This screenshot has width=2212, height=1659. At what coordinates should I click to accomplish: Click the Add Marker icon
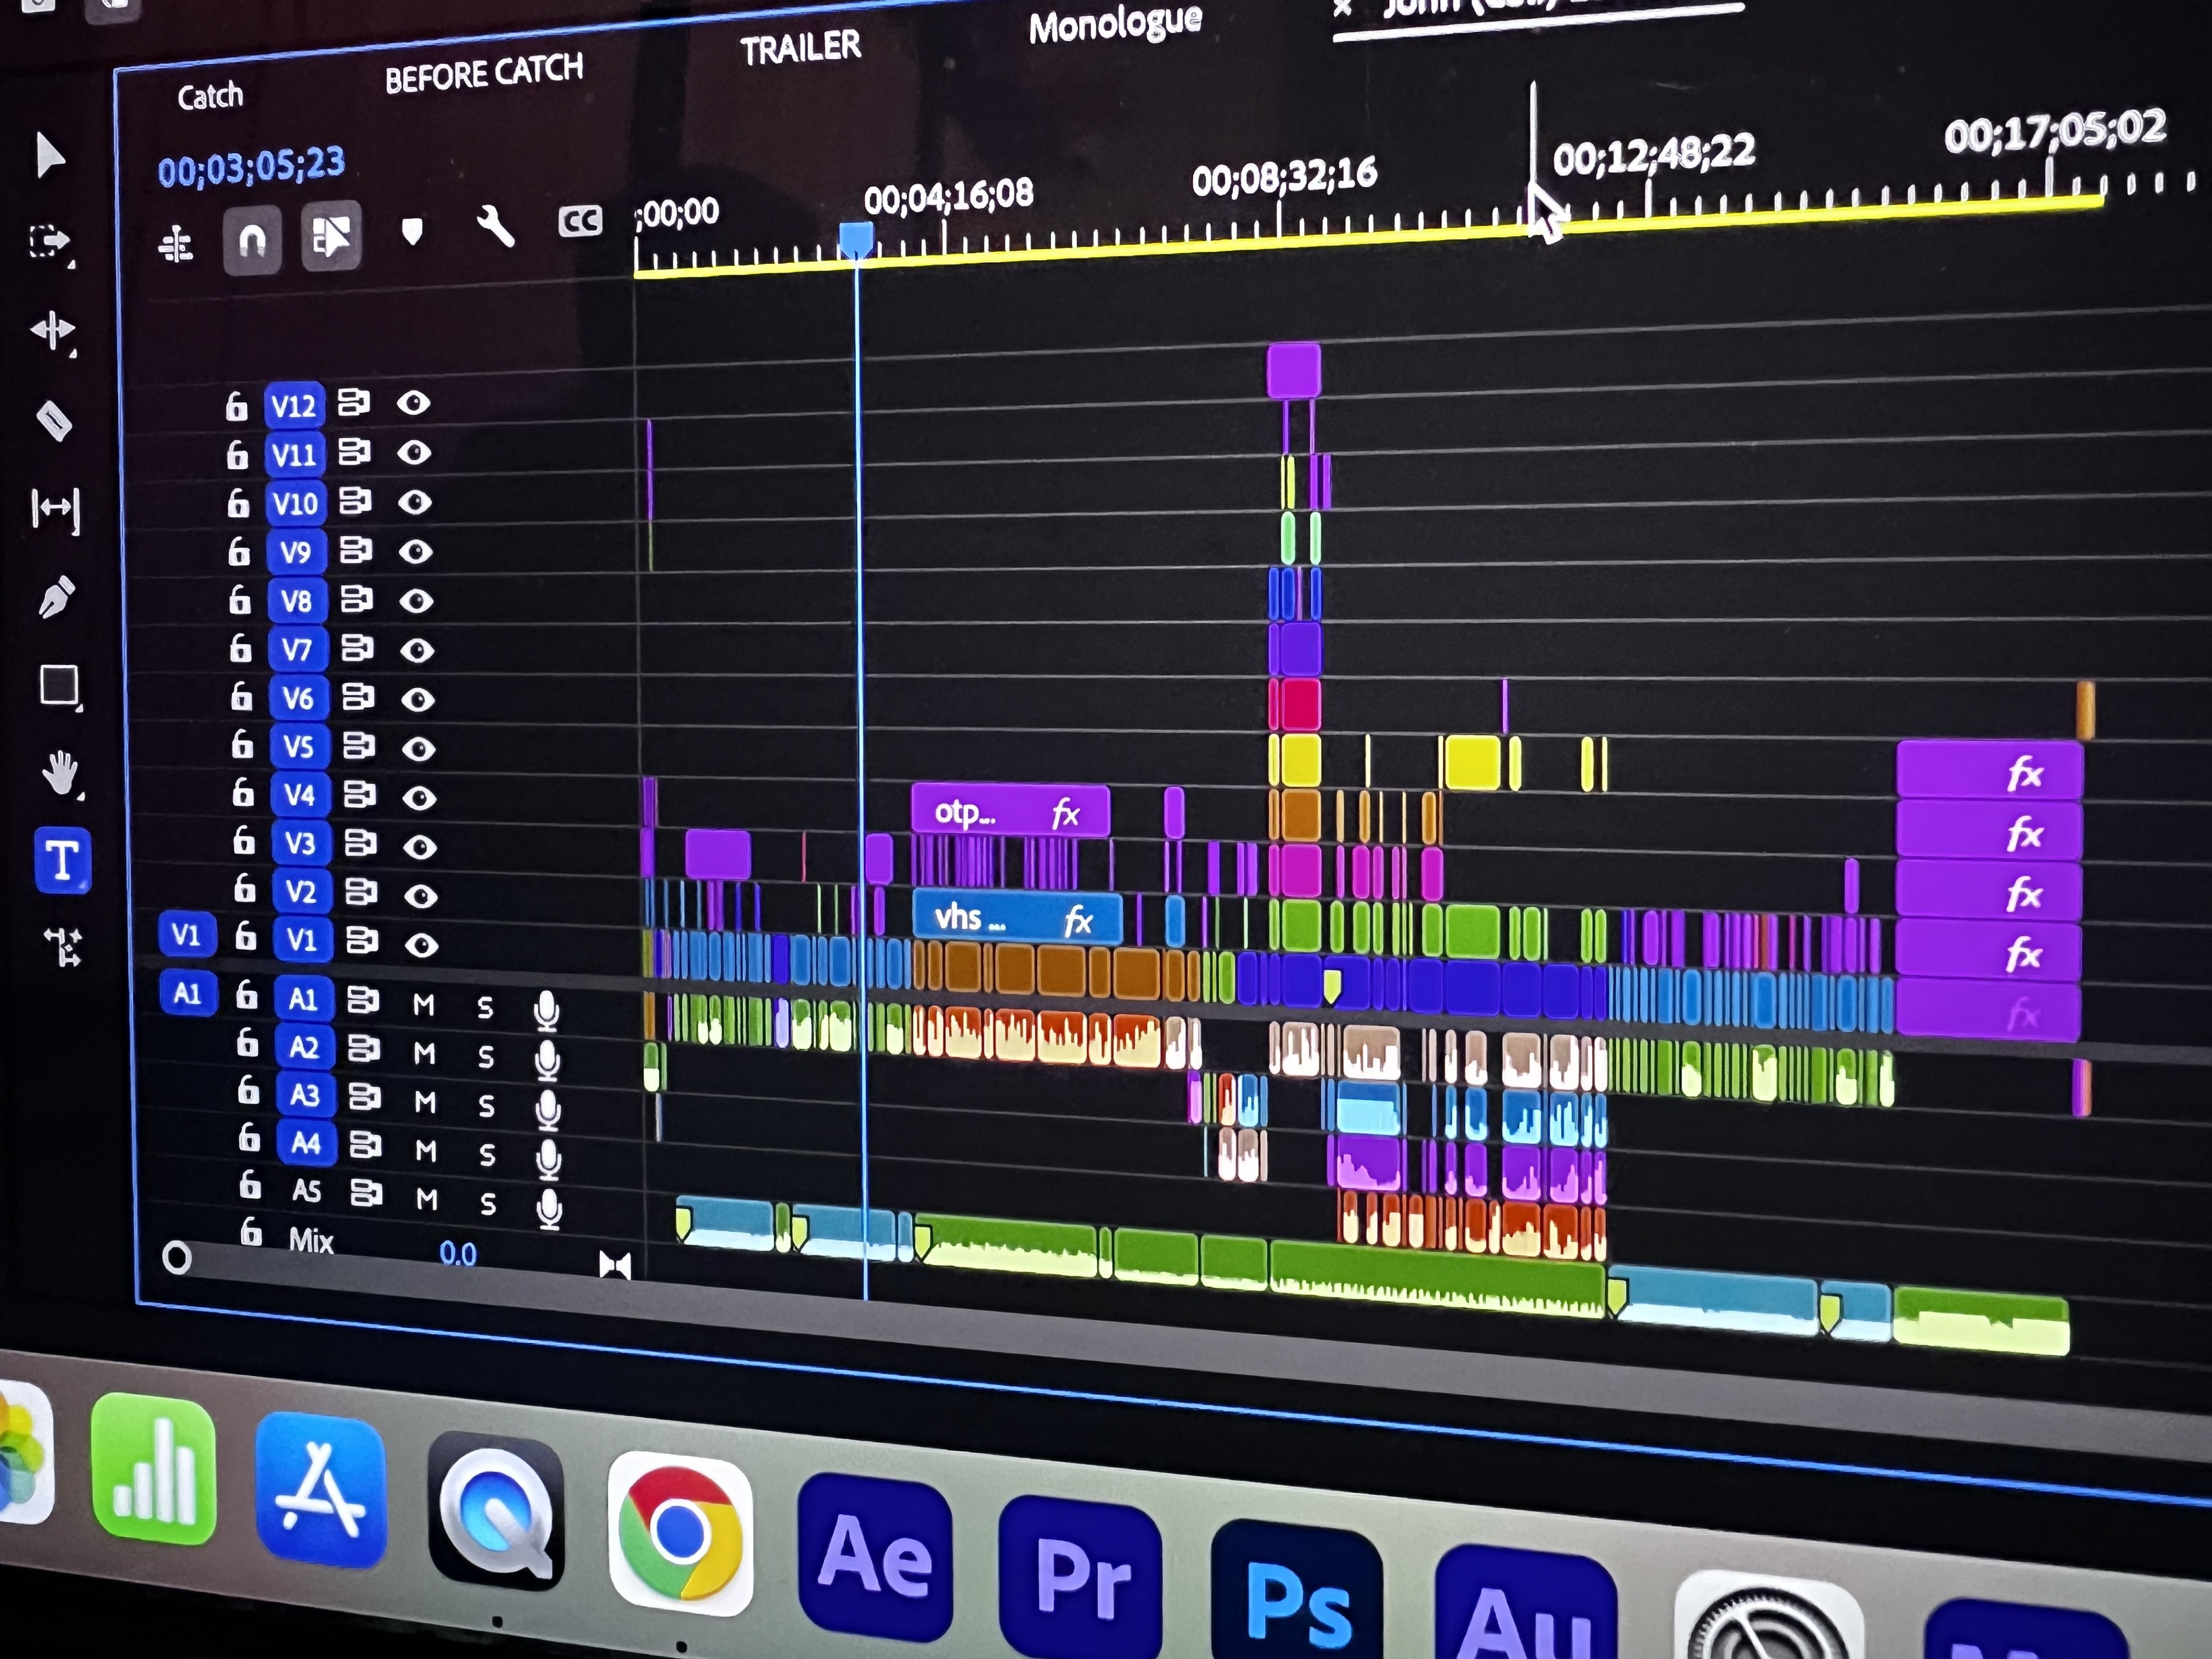(x=412, y=232)
